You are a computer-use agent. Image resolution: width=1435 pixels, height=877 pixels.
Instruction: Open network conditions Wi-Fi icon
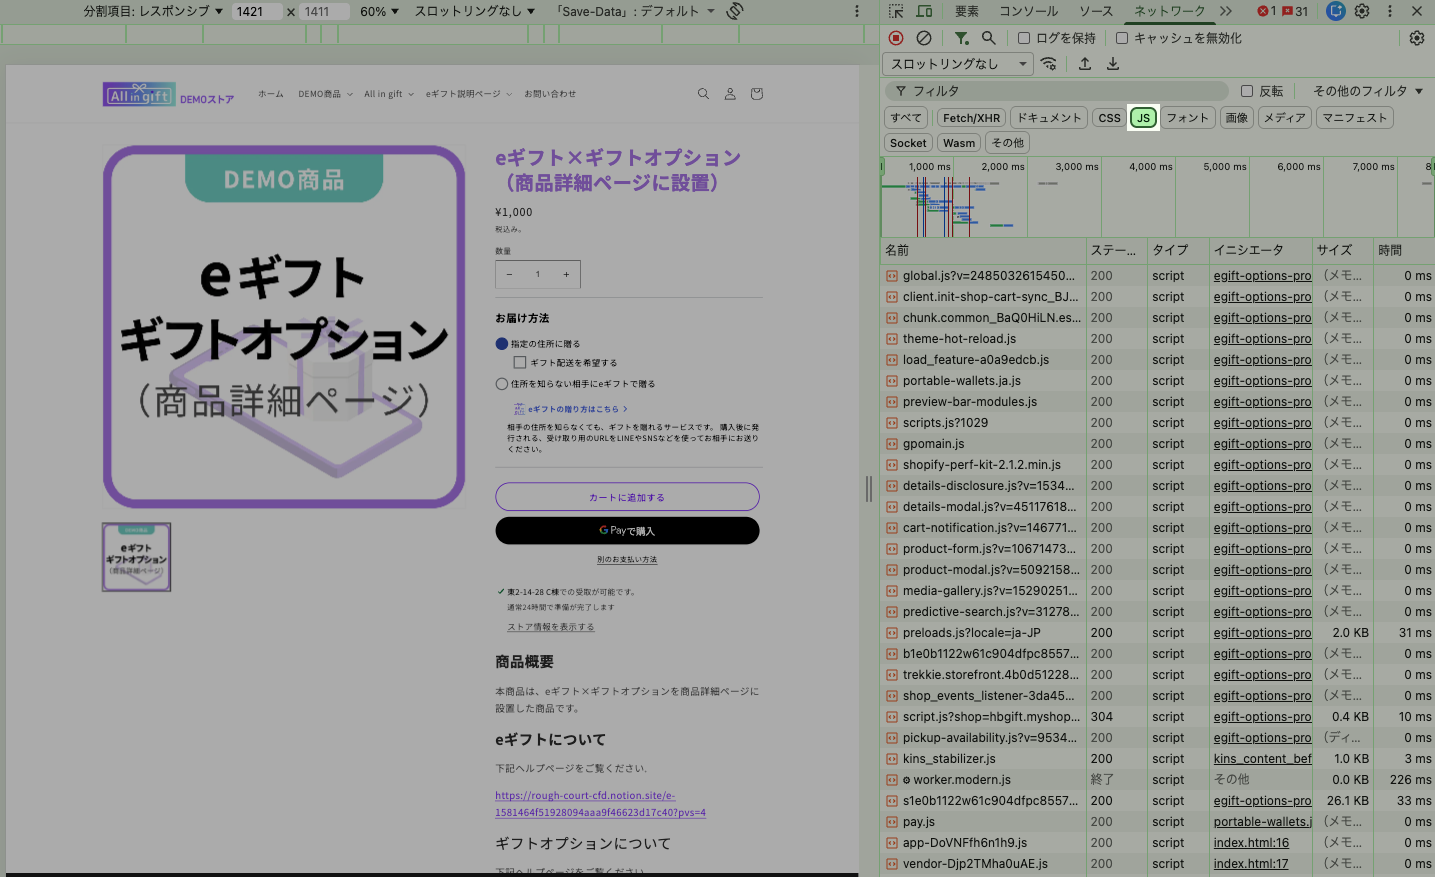pyautogui.click(x=1048, y=64)
